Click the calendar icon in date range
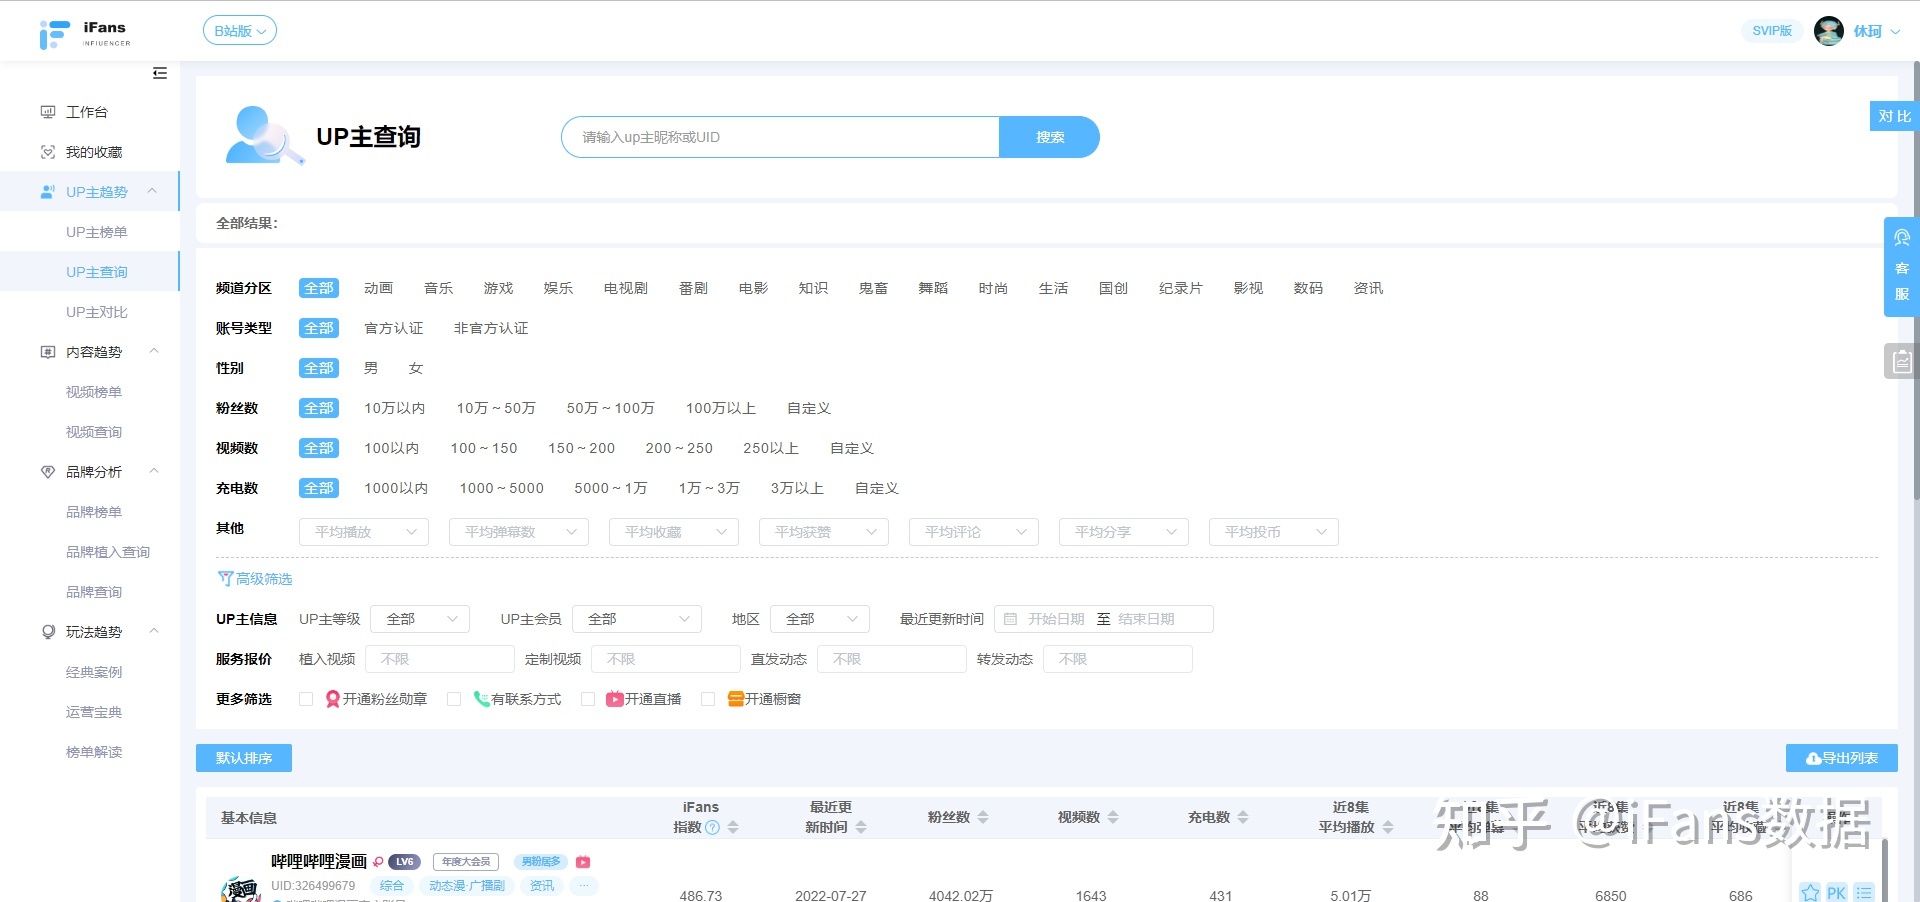The height and width of the screenshot is (902, 1920). coord(1010,619)
